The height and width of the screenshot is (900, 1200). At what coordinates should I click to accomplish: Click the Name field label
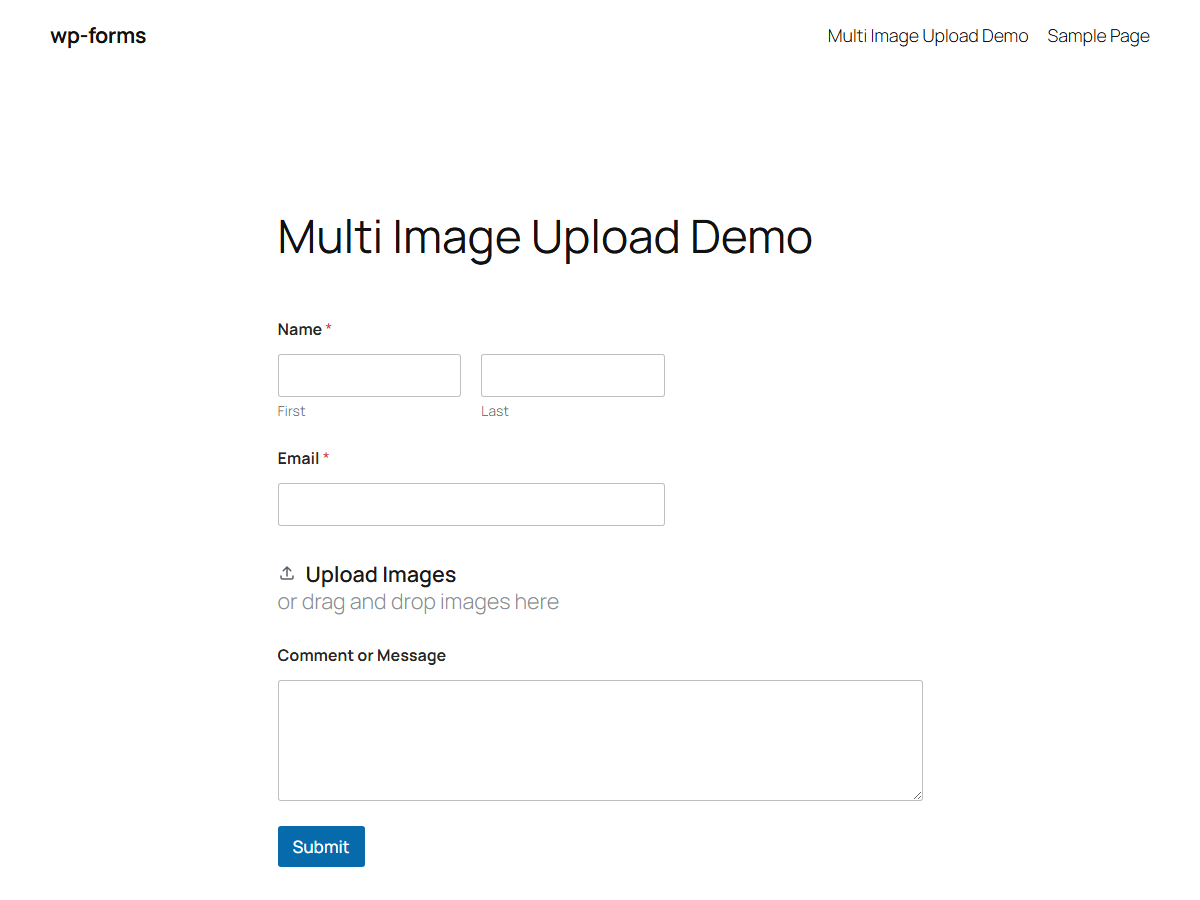pos(300,329)
